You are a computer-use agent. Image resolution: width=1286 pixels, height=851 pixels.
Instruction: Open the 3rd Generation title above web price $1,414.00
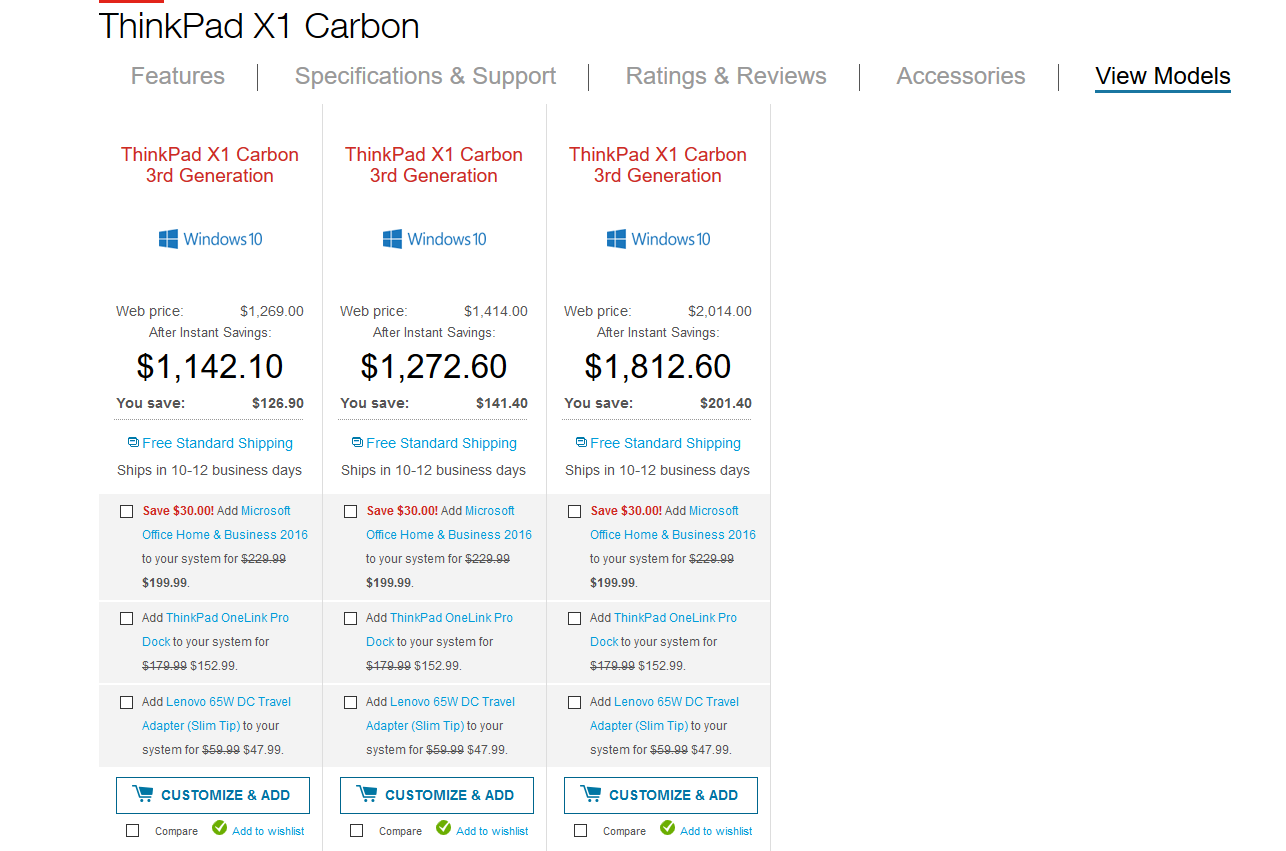(x=434, y=165)
